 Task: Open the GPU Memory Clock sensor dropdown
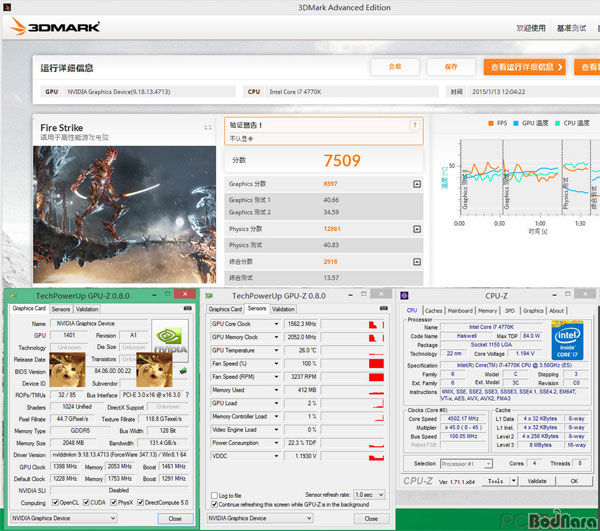click(x=276, y=337)
